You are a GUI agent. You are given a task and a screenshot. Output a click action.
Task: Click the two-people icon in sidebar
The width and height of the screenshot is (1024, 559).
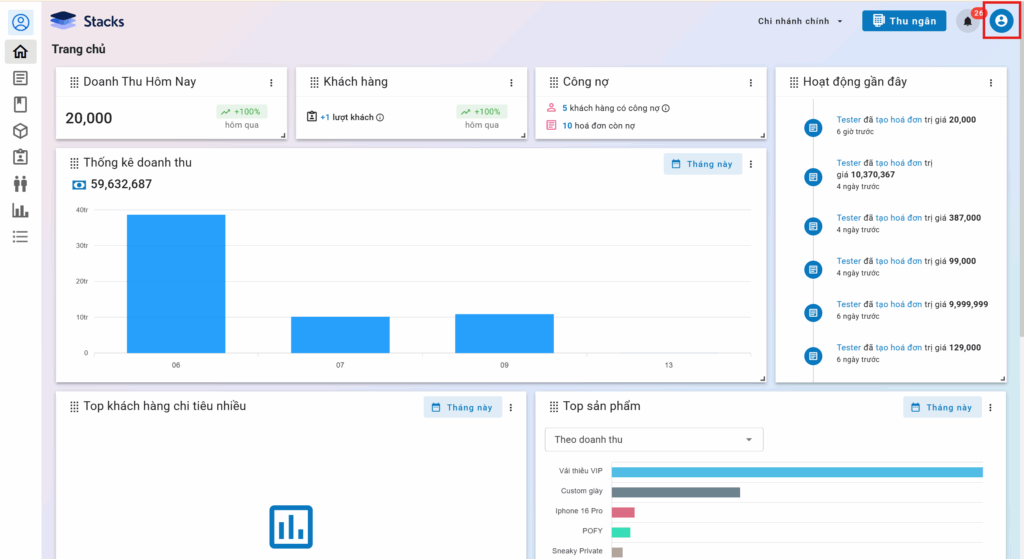tap(20, 184)
